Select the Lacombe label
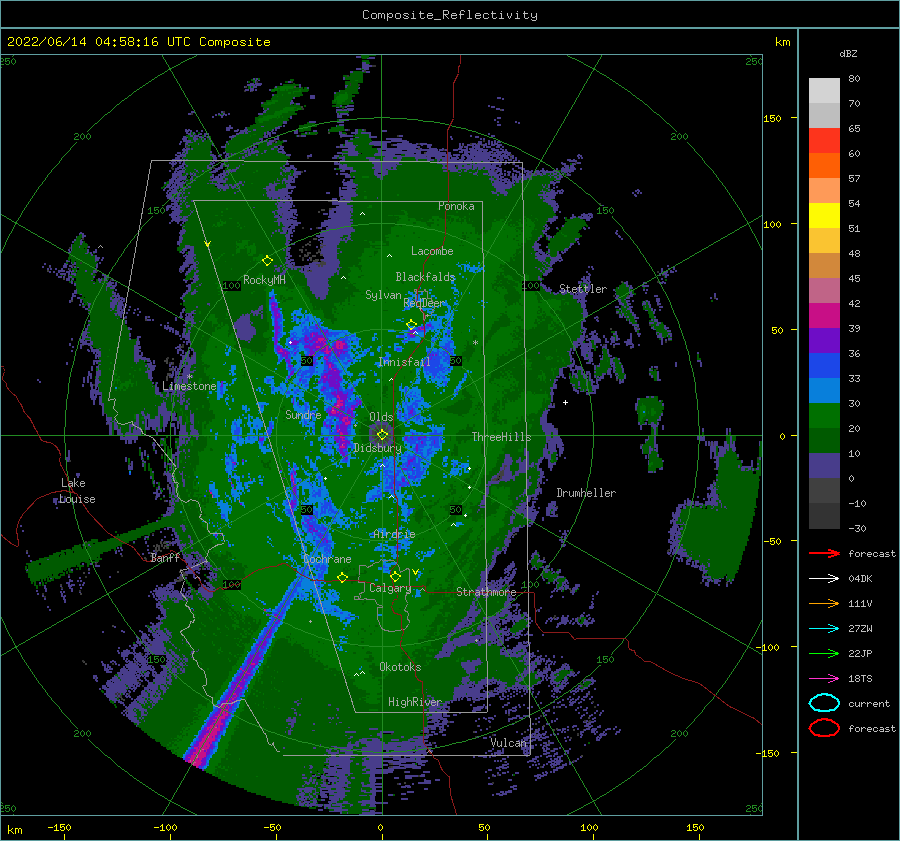Screen dimensions: 900x841 (432, 251)
